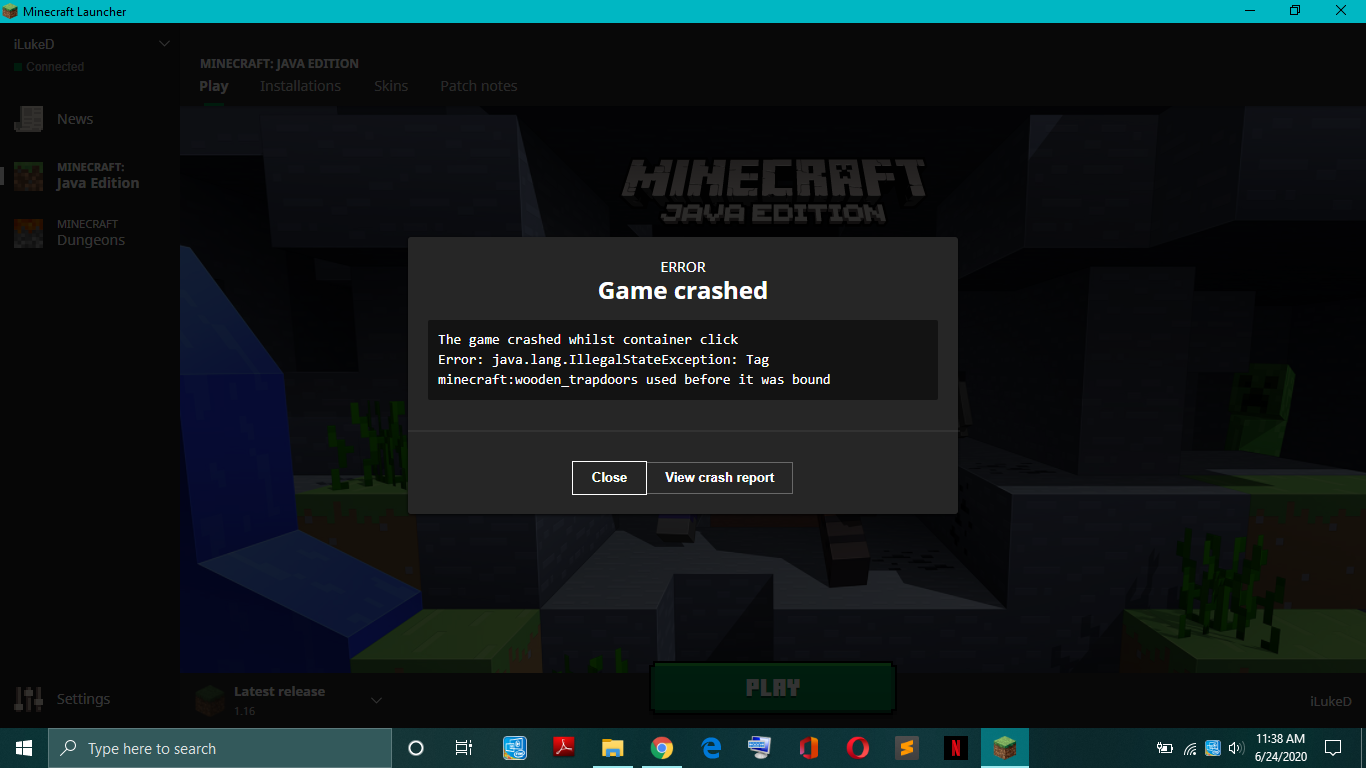Click the 'MINECRAFT: JAVA EDITION' page header

[x=279, y=64]
